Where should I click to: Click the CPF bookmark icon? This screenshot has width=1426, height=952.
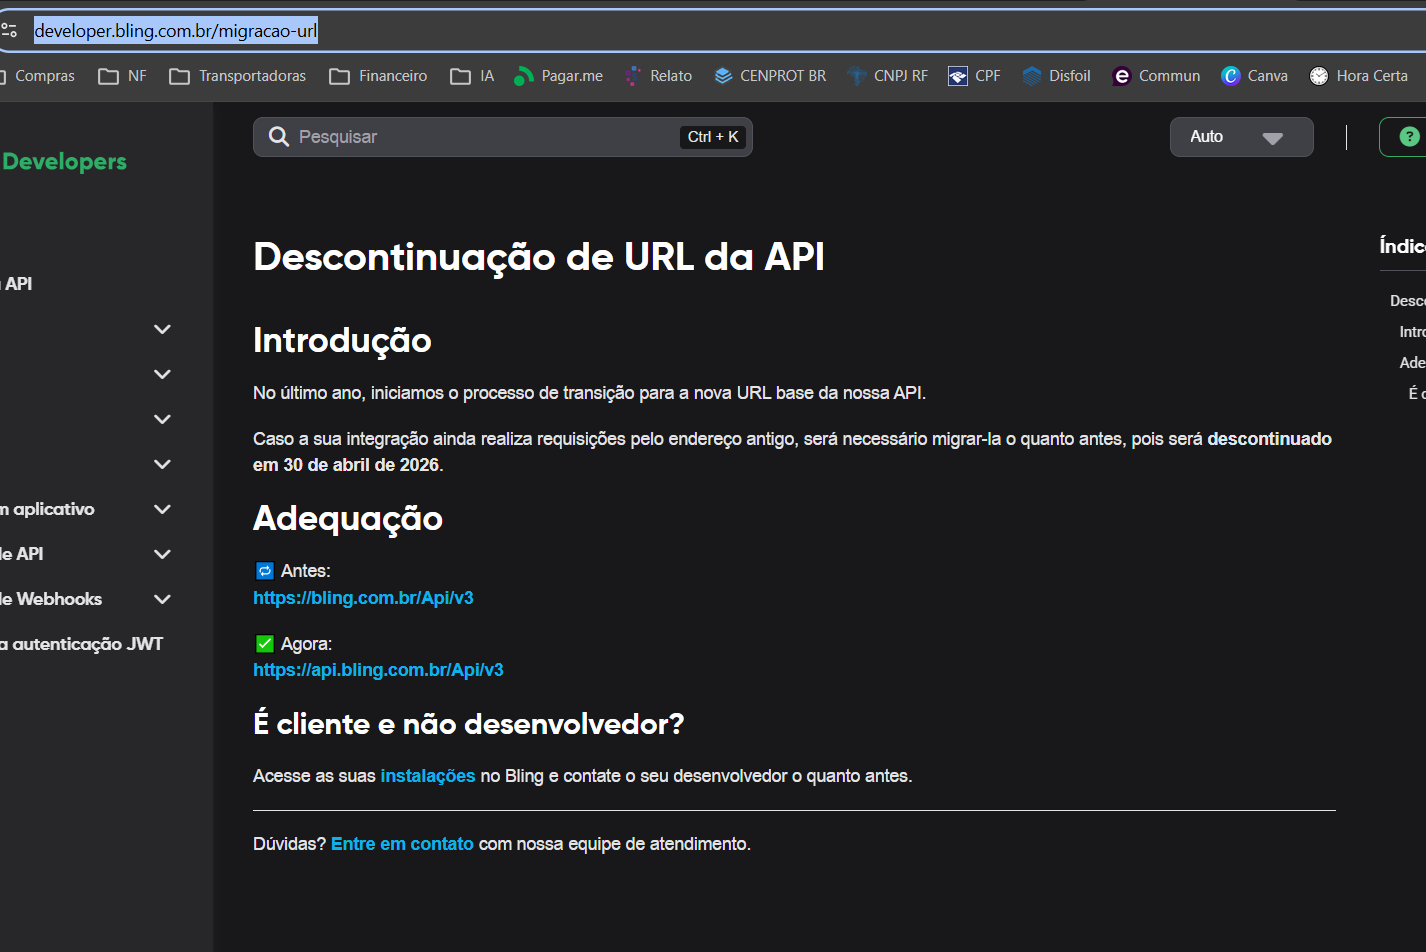957,76
